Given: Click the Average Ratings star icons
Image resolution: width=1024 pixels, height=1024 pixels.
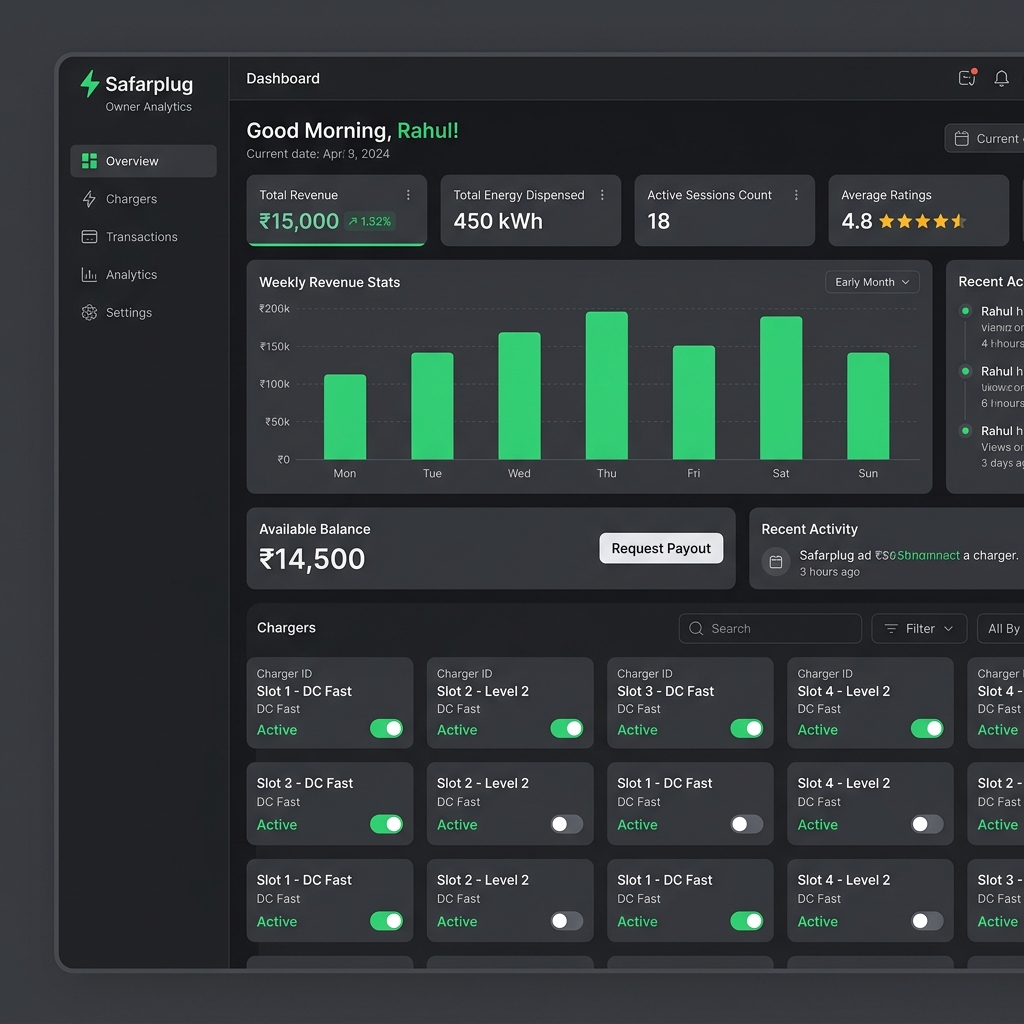Looking at the screenshot, I should coord(922,221).
